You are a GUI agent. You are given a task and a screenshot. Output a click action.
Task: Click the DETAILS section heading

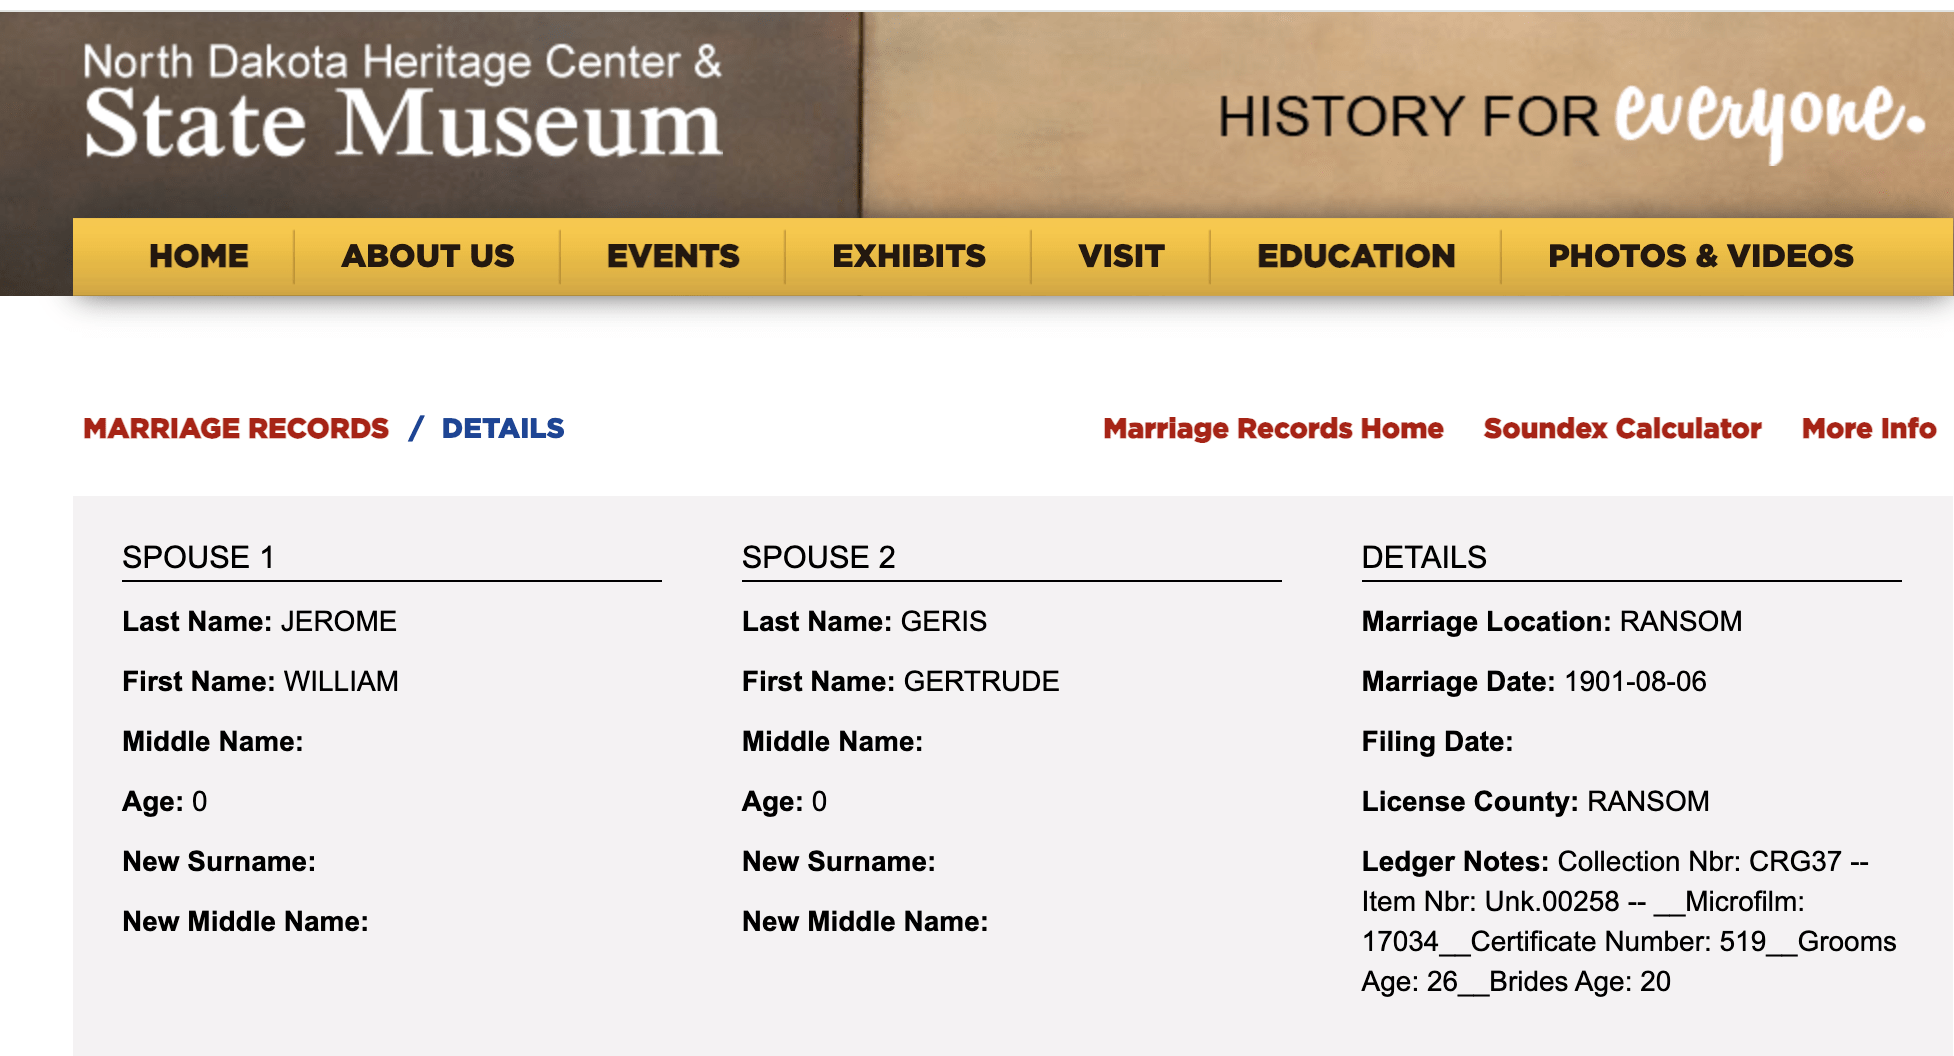tap(1424, 557)
